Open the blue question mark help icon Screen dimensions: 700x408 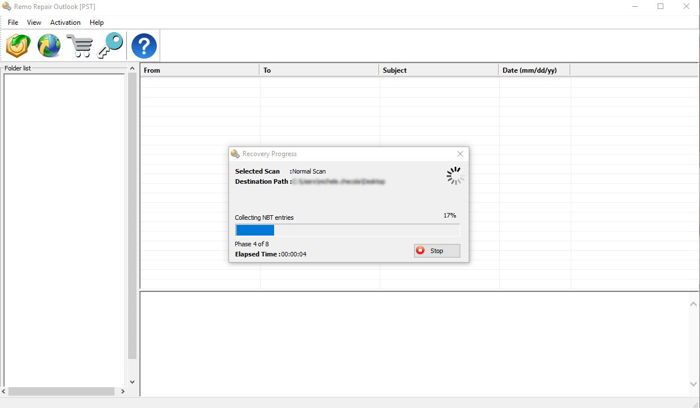[144, 46]
